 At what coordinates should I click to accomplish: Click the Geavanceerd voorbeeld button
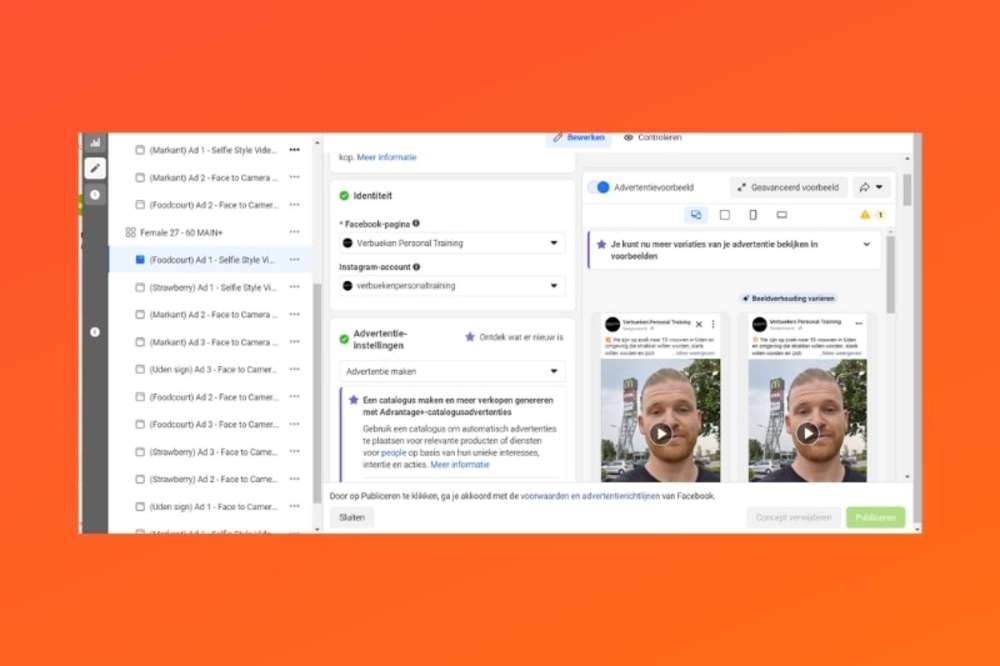click(789, 188)
